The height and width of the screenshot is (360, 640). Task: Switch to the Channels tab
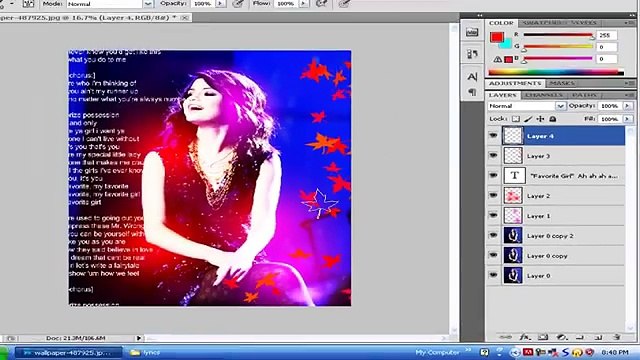(x=544, y=95)
